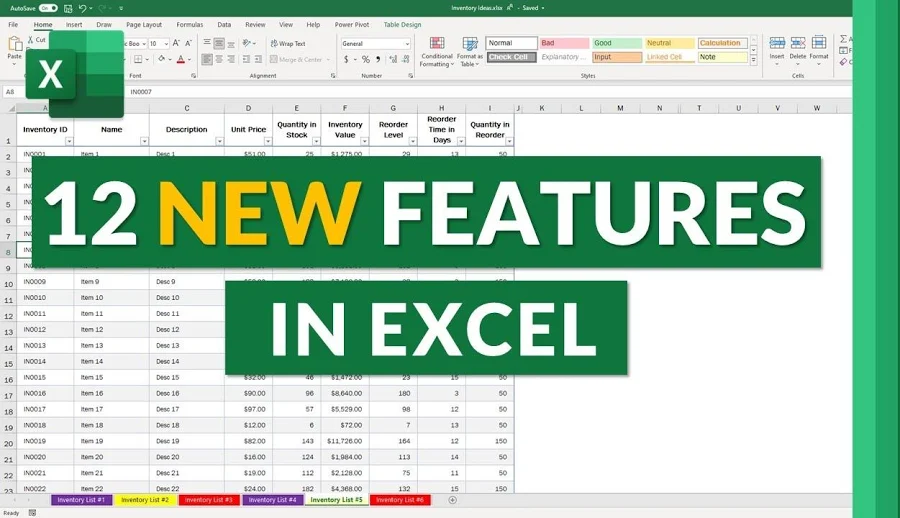Select cell IN0016 in the Inventory ID column

click(45, 393)
